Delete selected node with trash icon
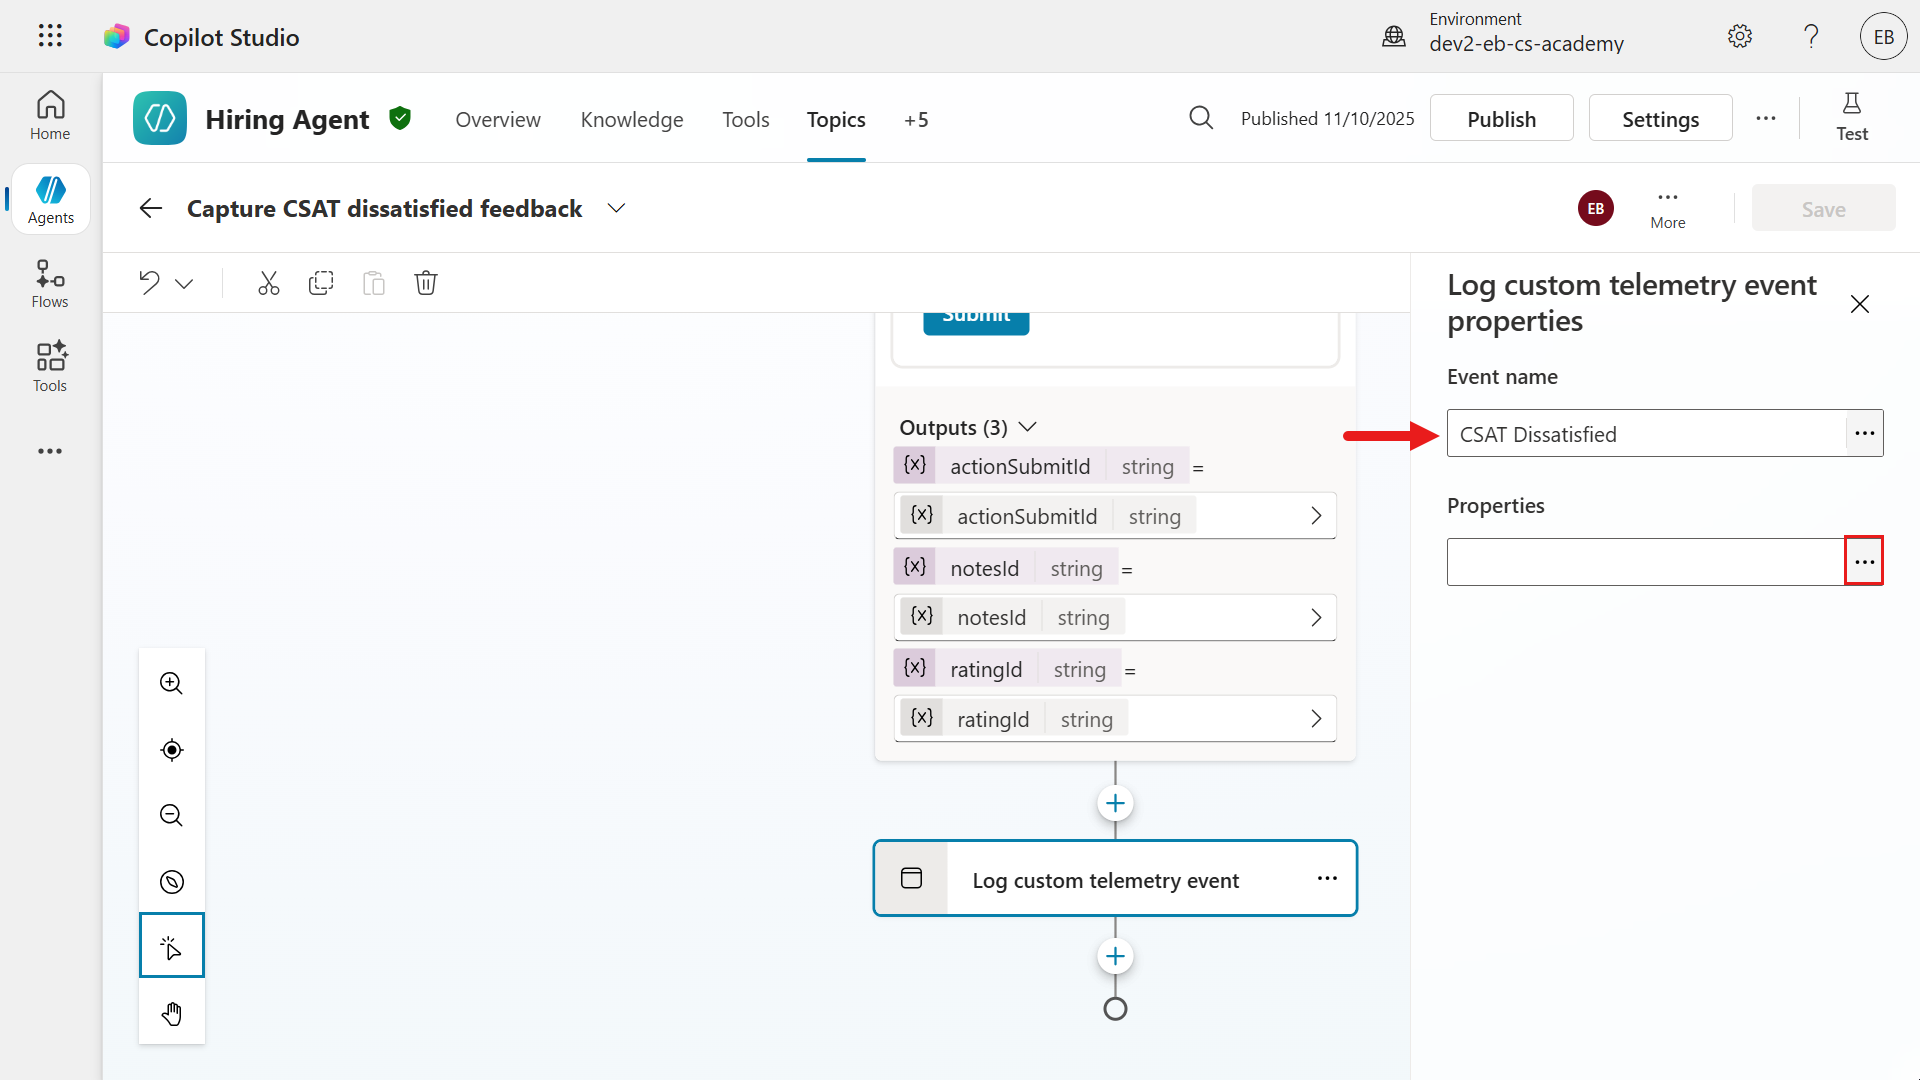The image size is (1920, 1080). [426, 283]
